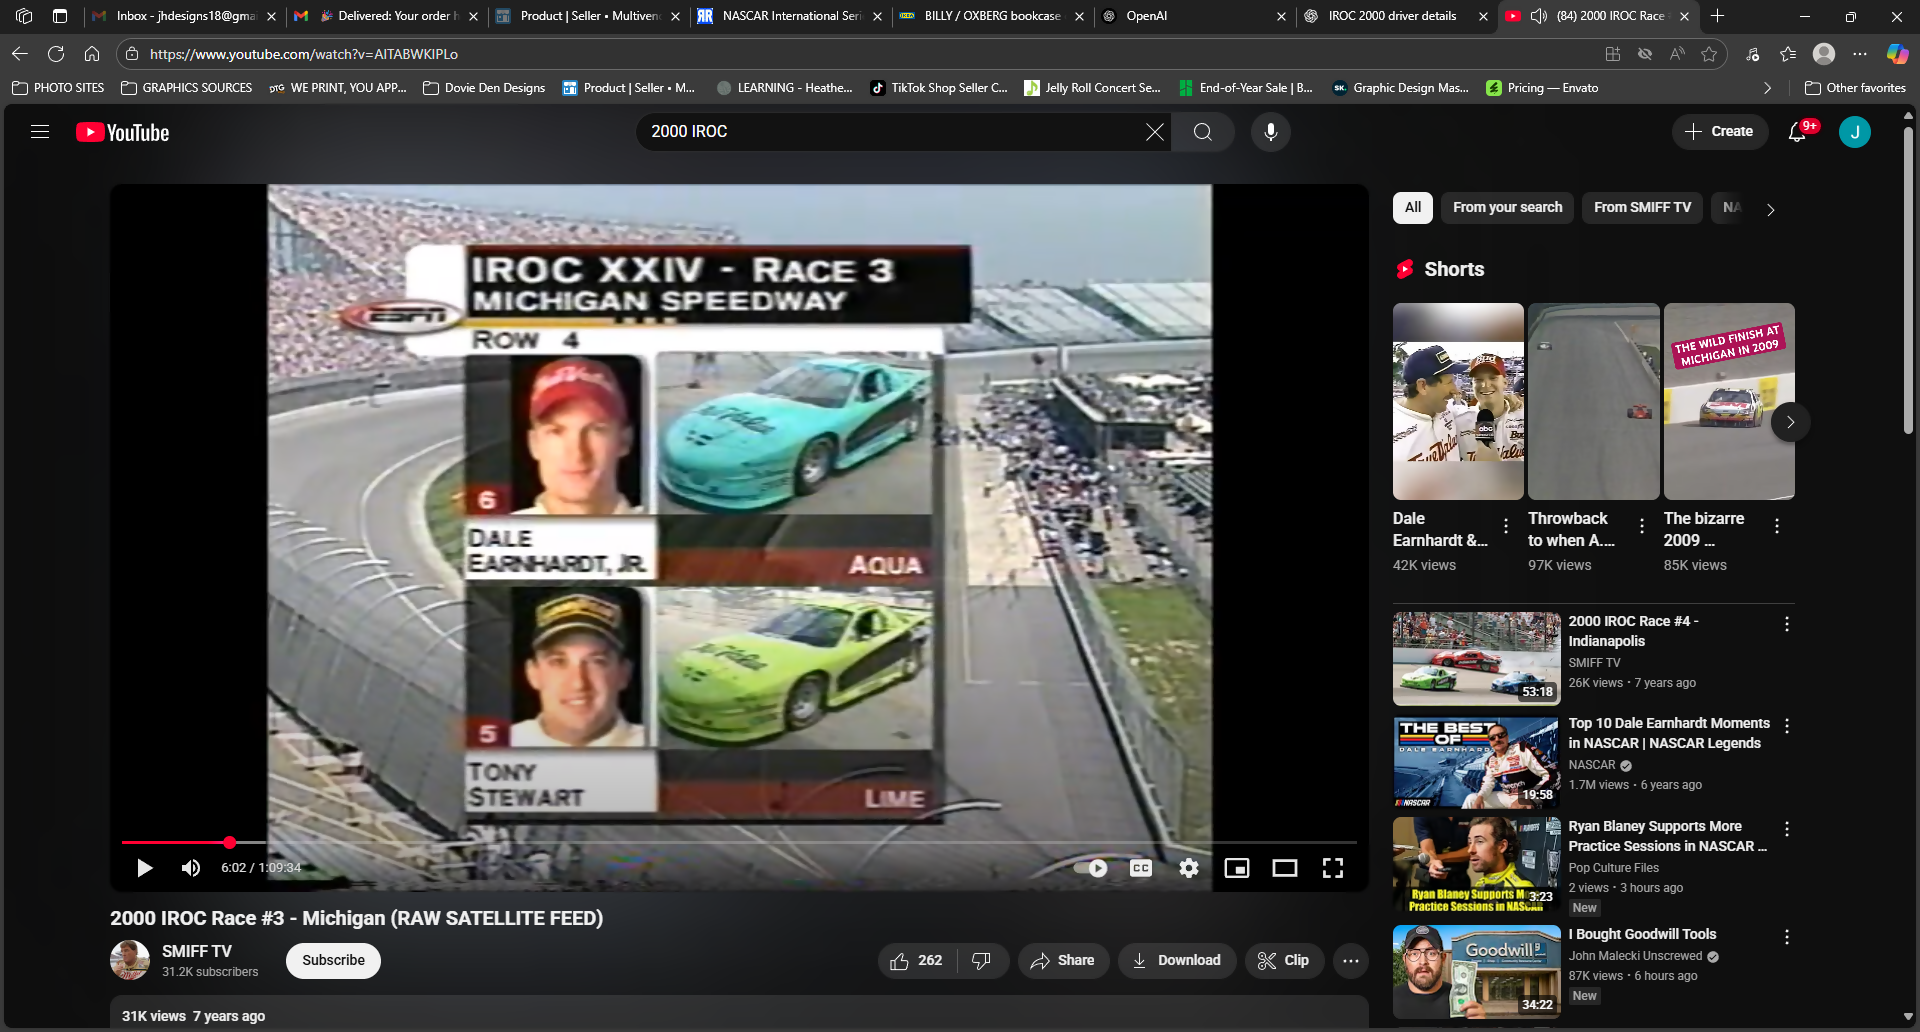Go back in the browser
Image resolution: width=1920 pixels, height=1032 pixels.
20,54
